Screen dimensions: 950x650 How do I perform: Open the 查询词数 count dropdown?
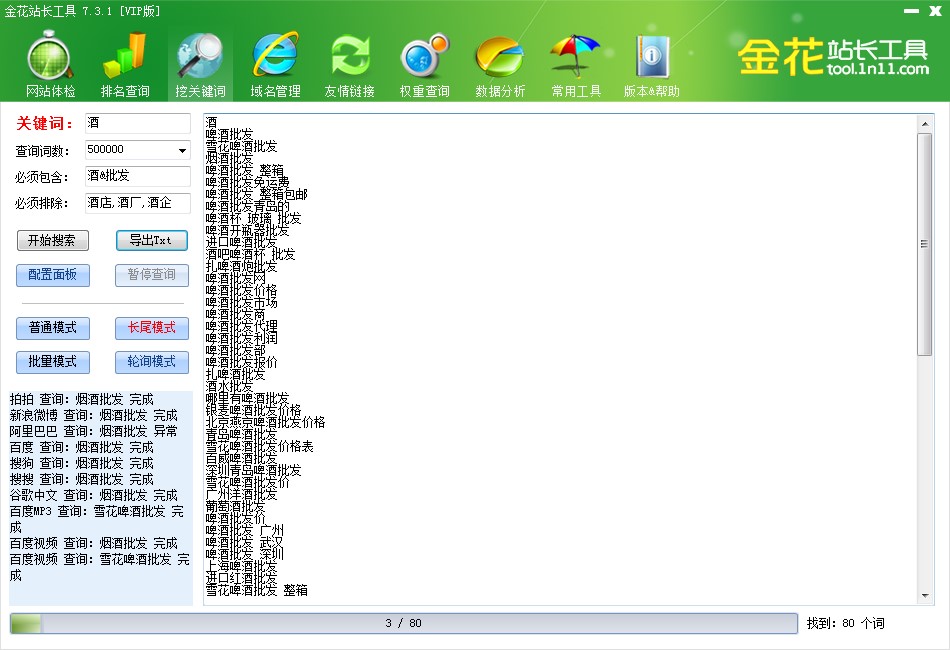[183, 149]
